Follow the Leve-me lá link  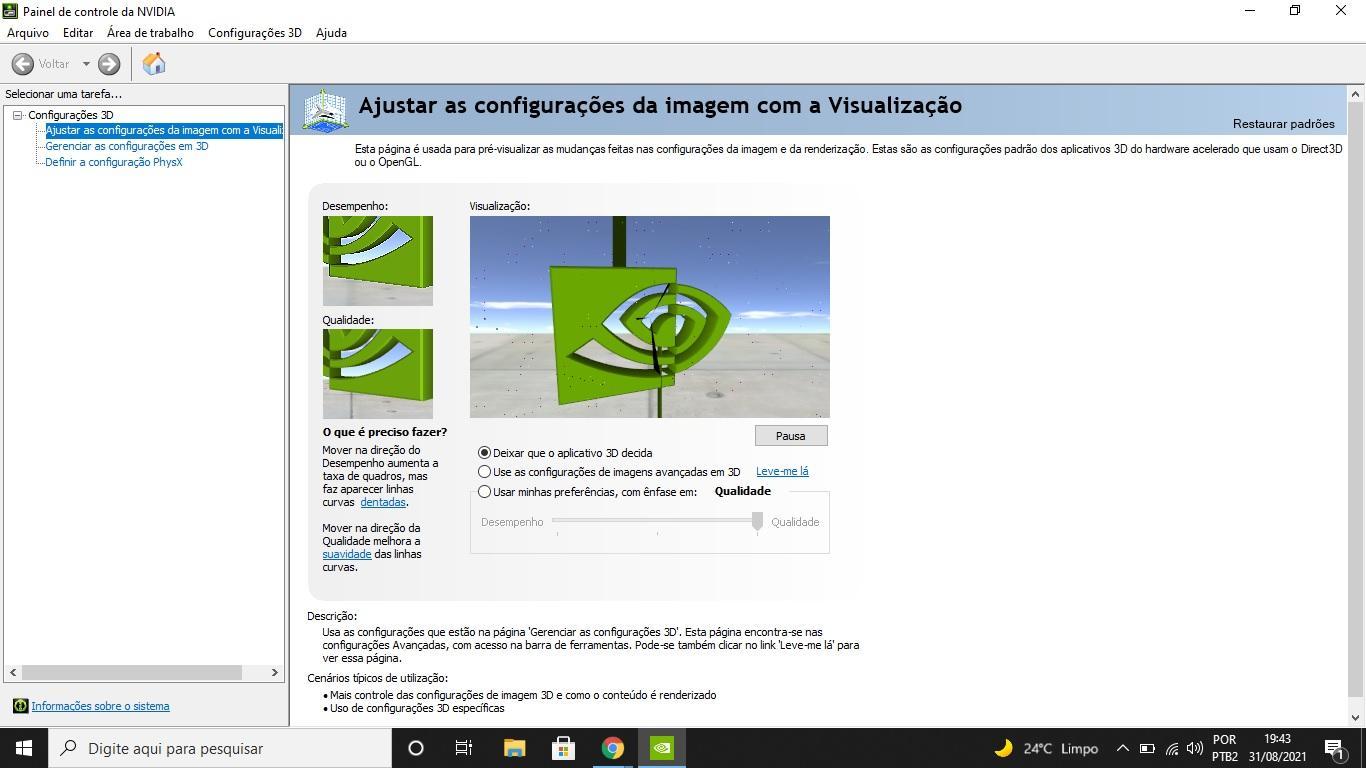pos(782,471)
